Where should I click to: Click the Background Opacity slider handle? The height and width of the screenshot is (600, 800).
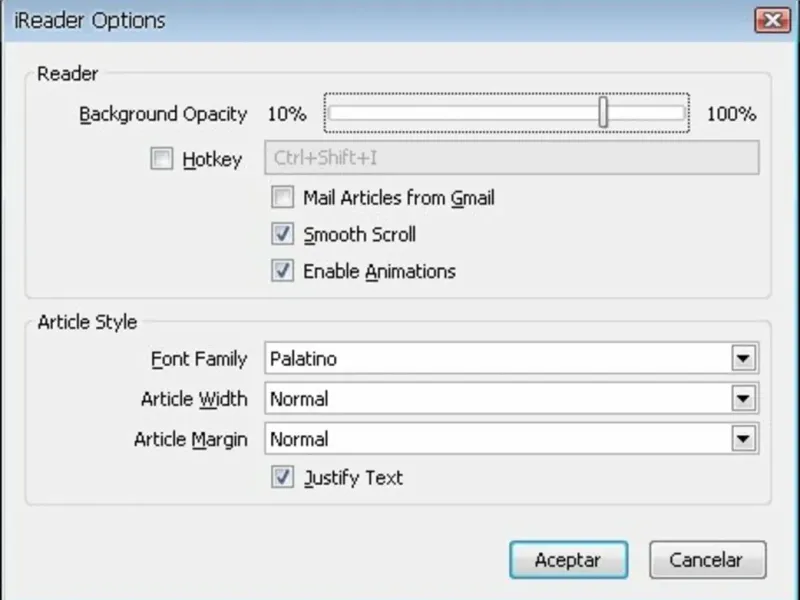coord(604,113)
